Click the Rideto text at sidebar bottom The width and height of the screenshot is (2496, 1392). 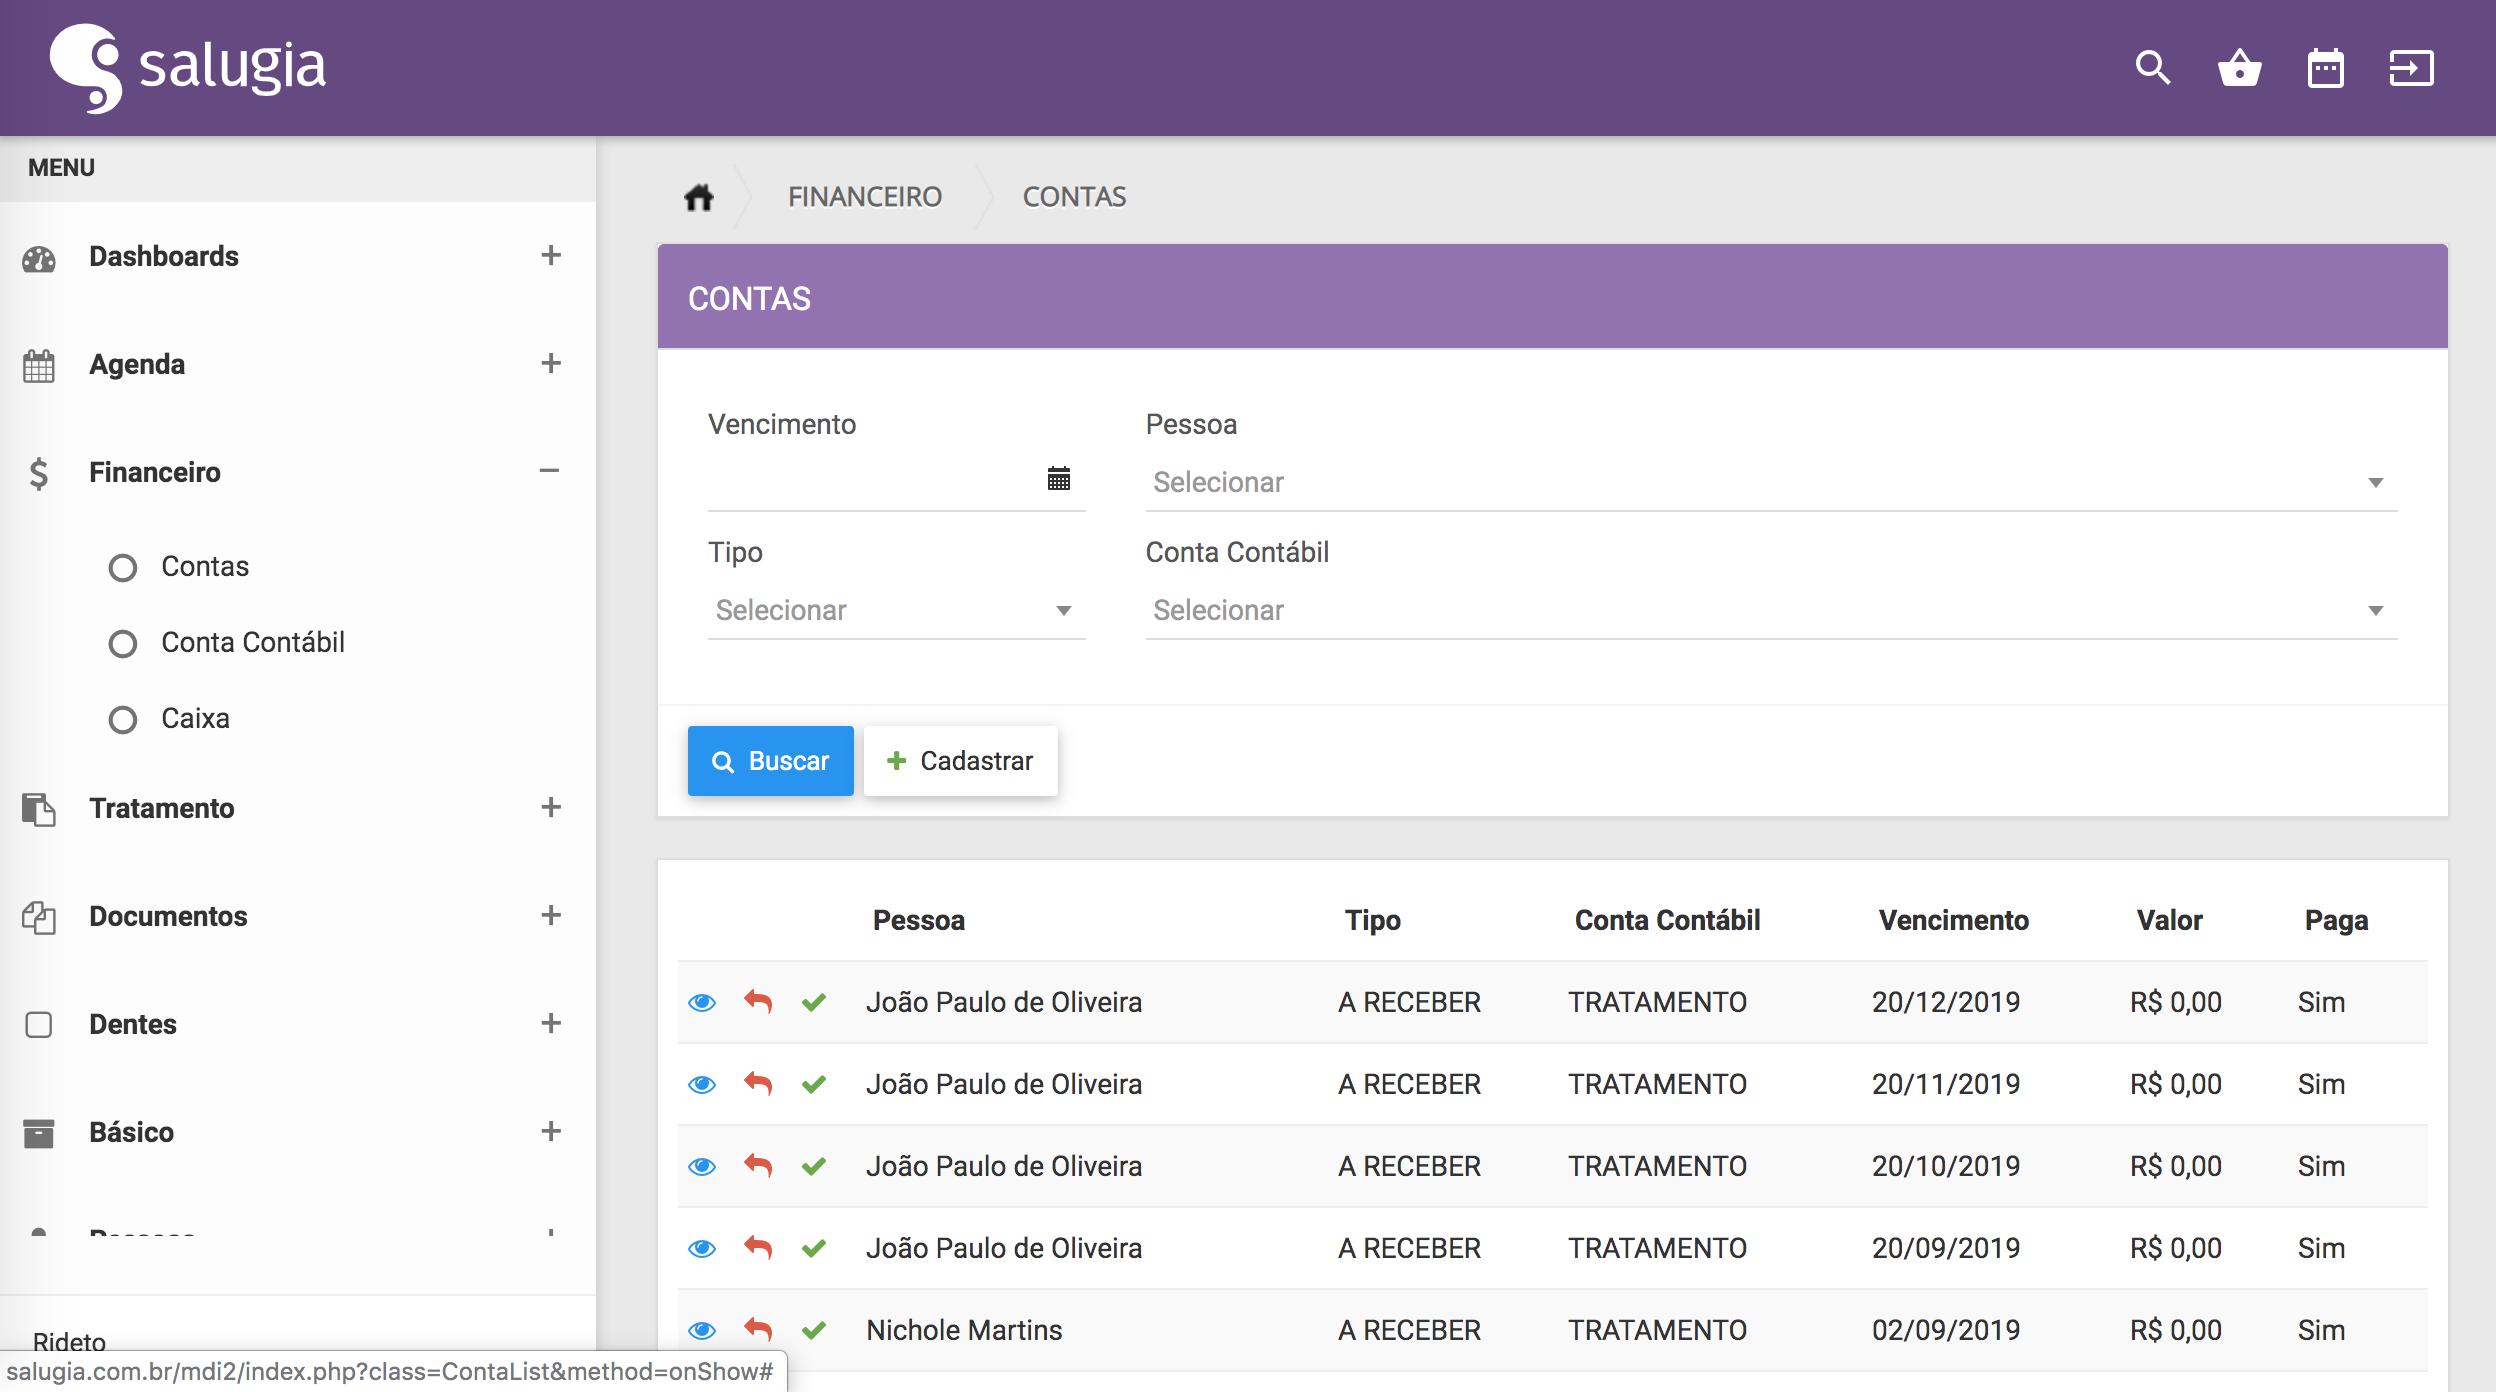[69, 1341]
